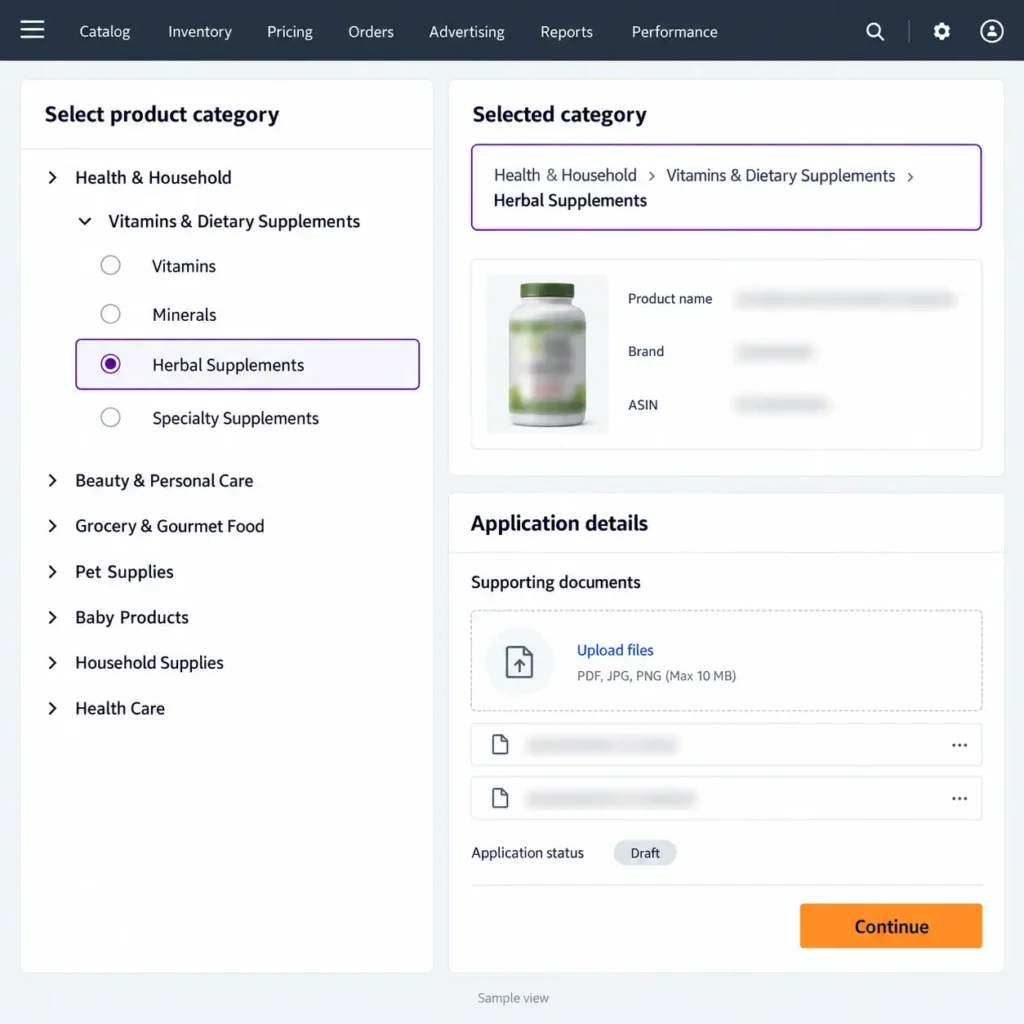Select the Minerals radio button
Image resolution: width=1024 pixels, height=1024 pixels.
pos(110,314)
